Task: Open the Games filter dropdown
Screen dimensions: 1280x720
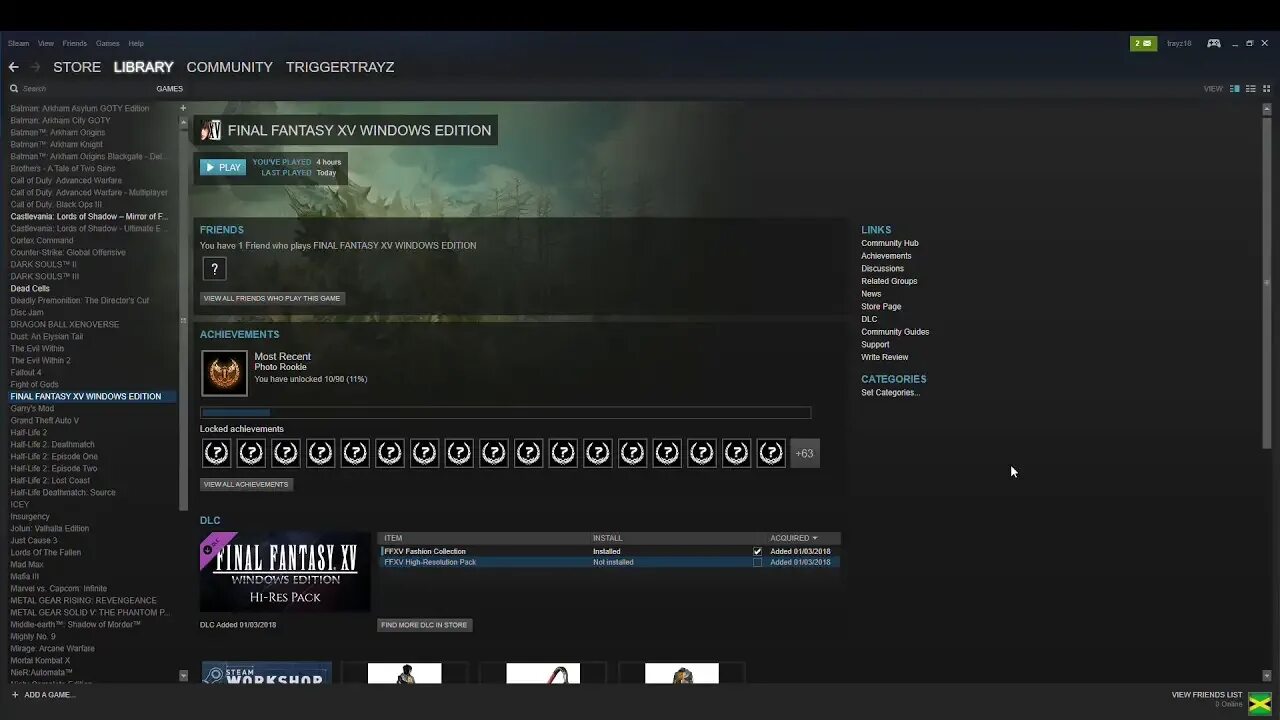Action: point(169,89)
